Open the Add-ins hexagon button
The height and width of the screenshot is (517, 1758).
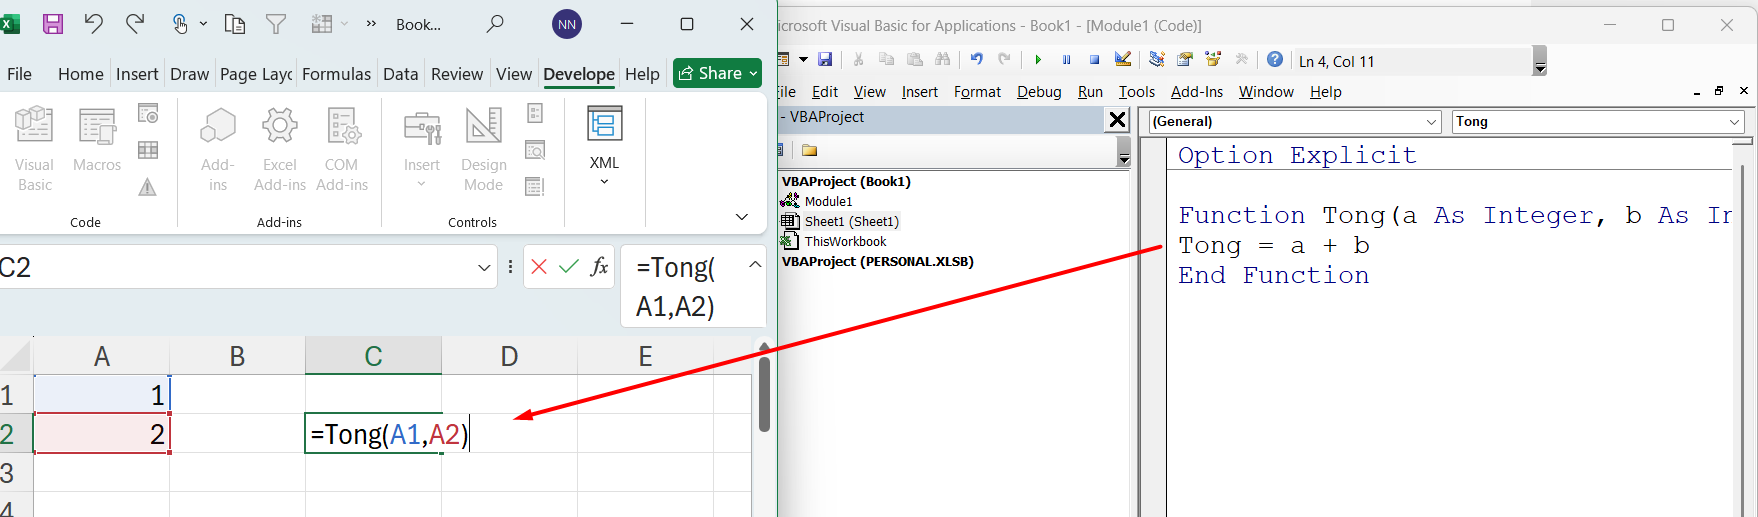pyautogui.click(x=218, y=148)
